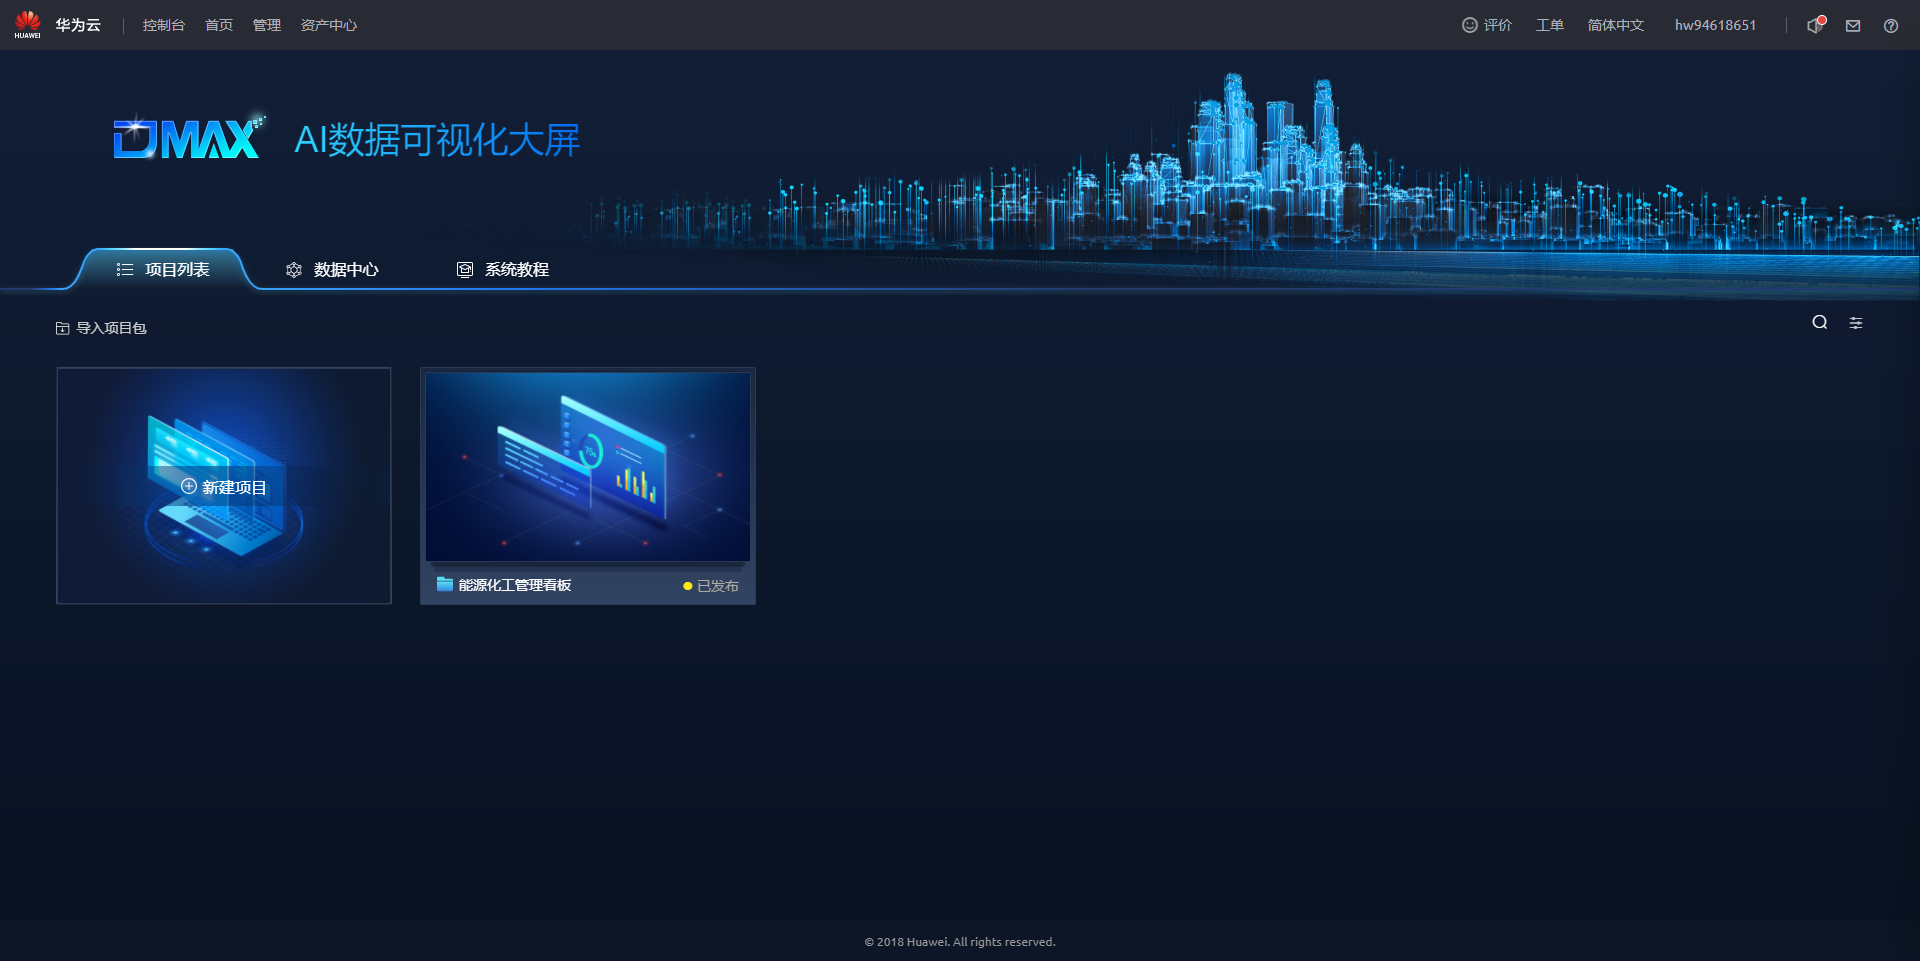Viewport: 1920px width, 961px height.
Task: Click the search magnifier icon
Action: point(1820,322)
